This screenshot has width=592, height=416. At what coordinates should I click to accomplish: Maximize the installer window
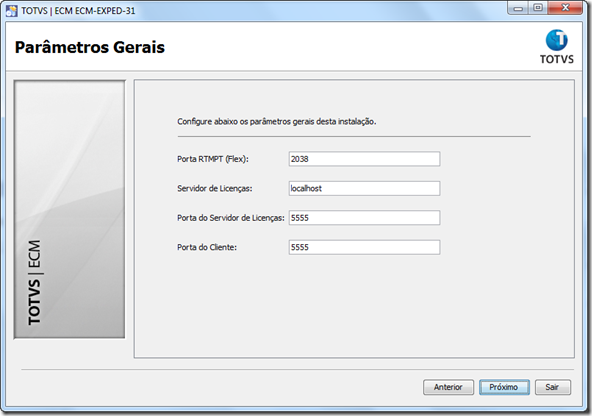(x=538, y=8)
